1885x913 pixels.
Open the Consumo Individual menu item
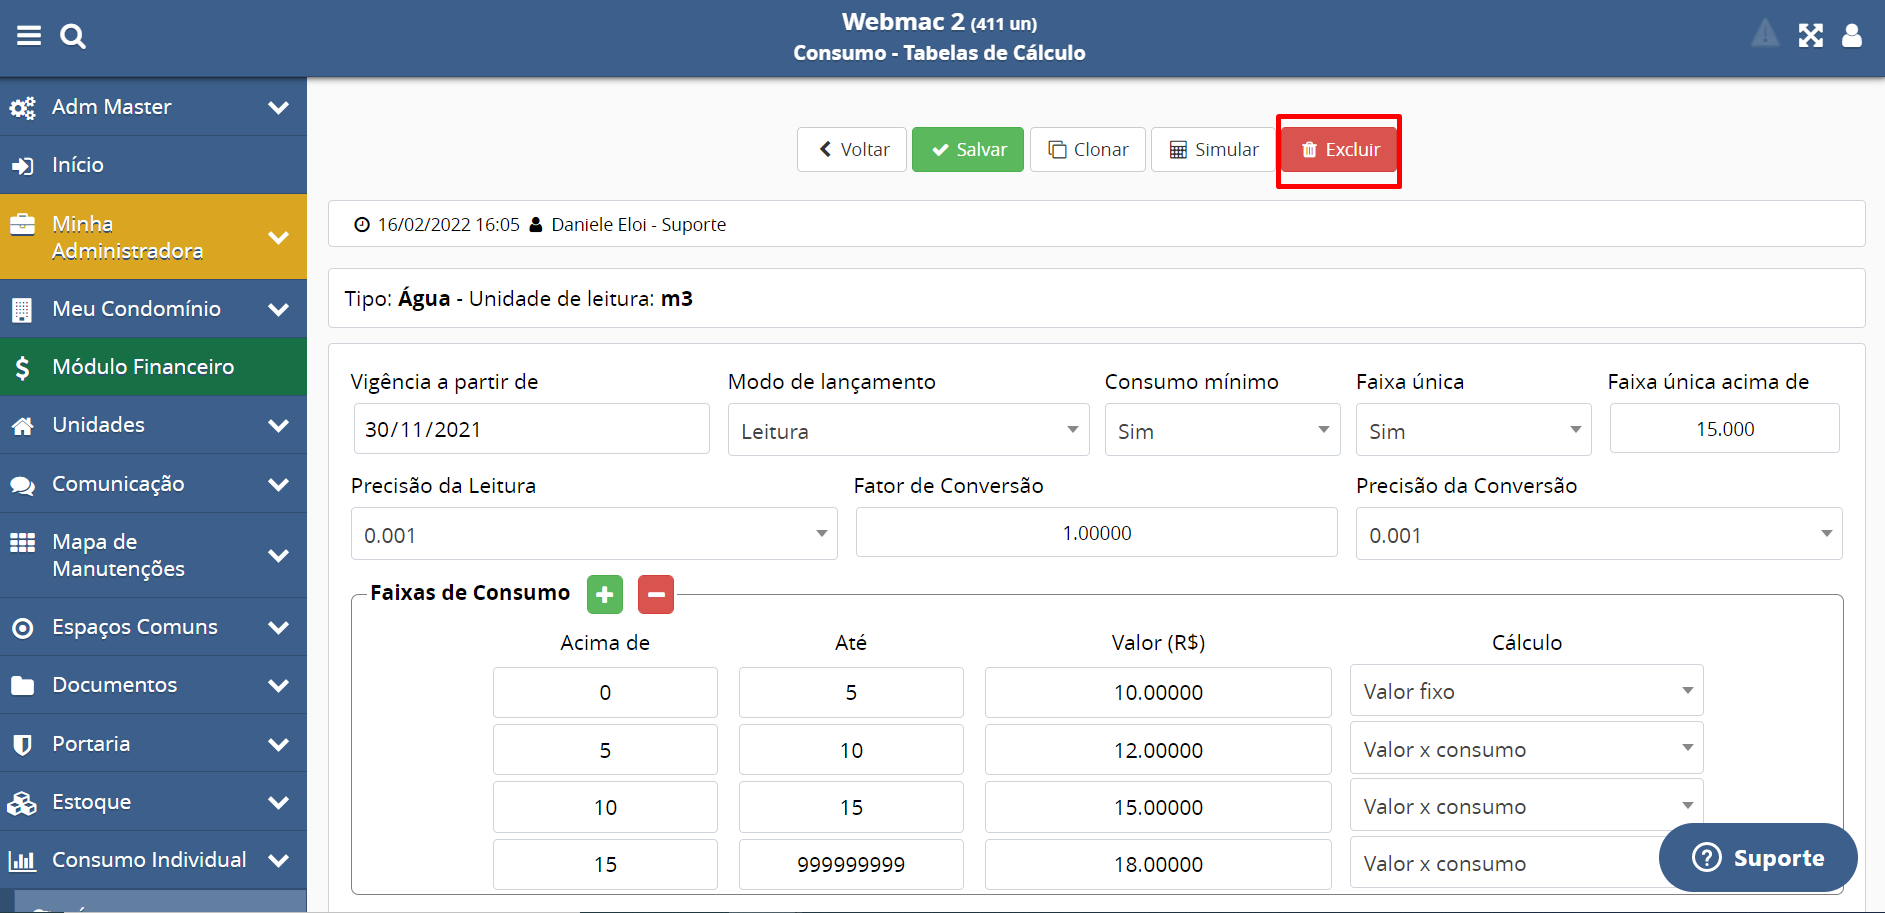[153, 860]
